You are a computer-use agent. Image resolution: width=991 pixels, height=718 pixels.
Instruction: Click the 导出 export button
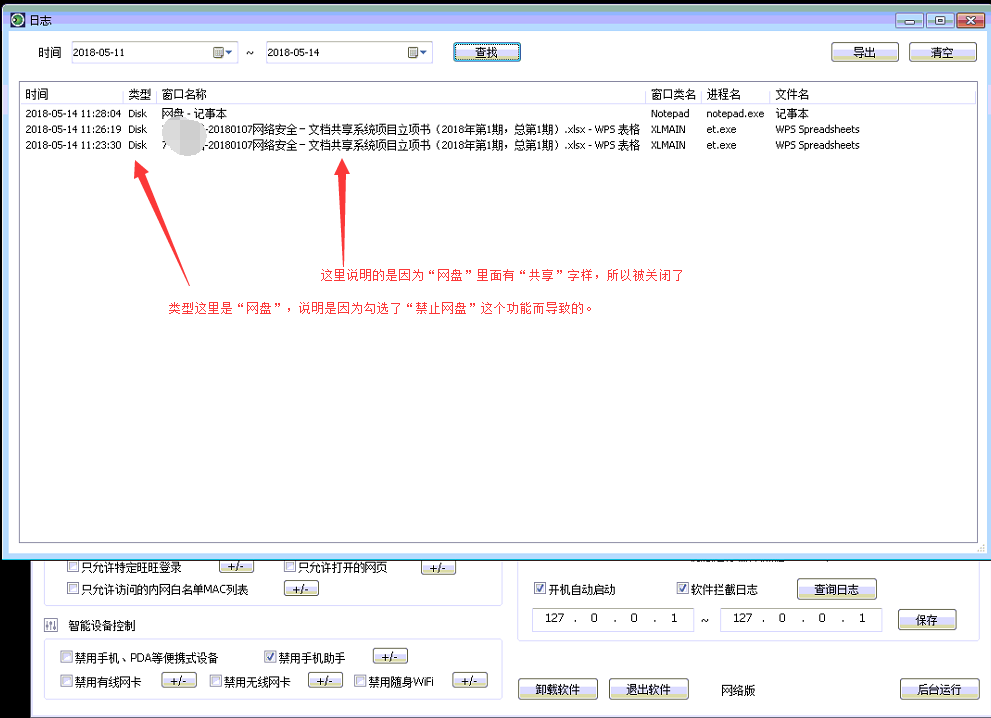tap(864, 53)
